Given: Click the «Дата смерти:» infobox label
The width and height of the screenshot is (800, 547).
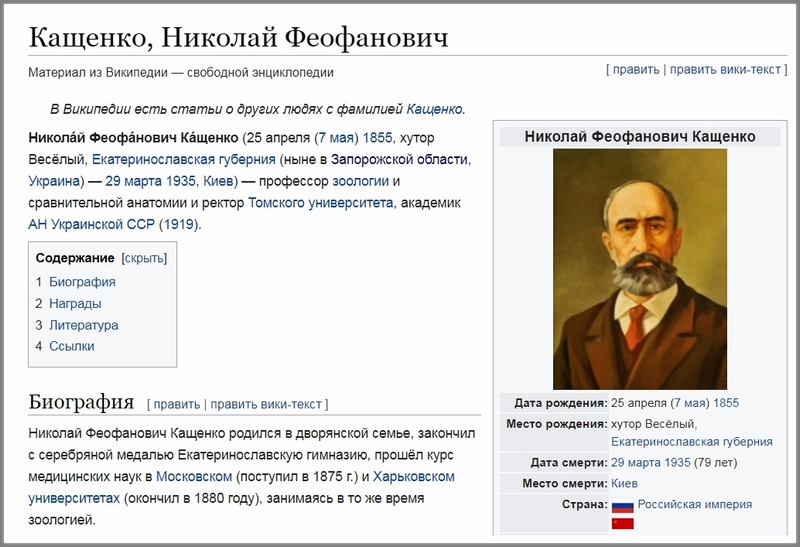Looking at the screenshot, I should click(x=569, y=463).
